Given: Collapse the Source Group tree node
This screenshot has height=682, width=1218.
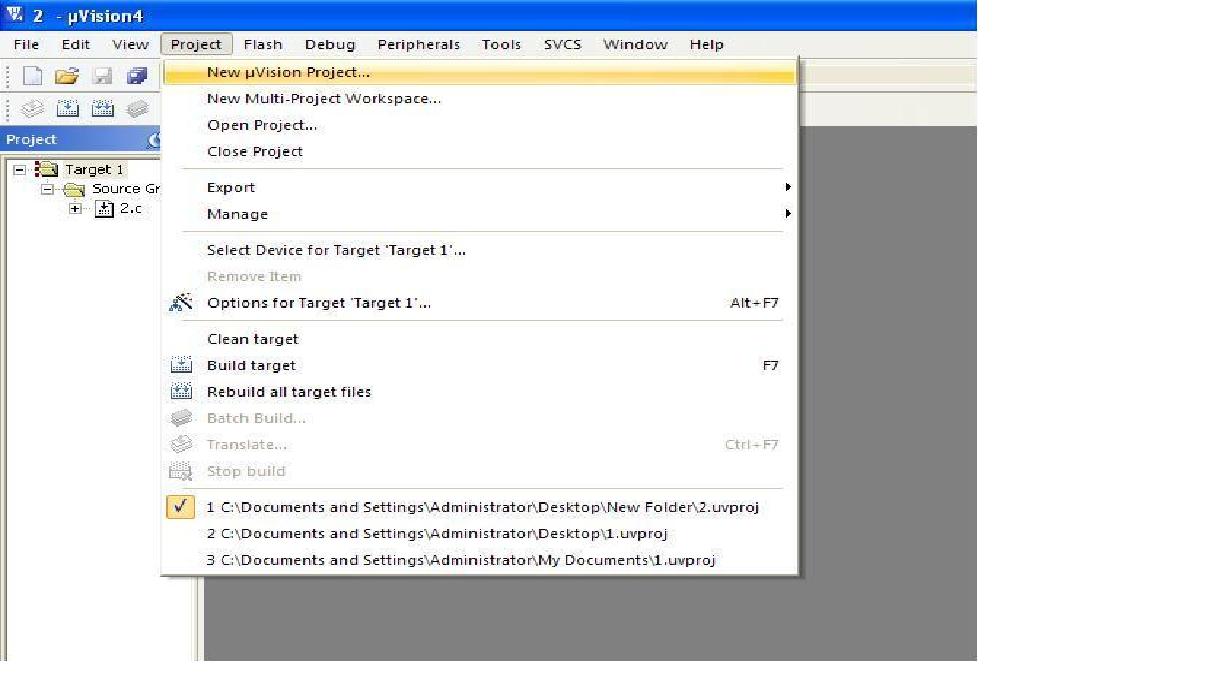Looking at the screenshot, I should [47, 189].
